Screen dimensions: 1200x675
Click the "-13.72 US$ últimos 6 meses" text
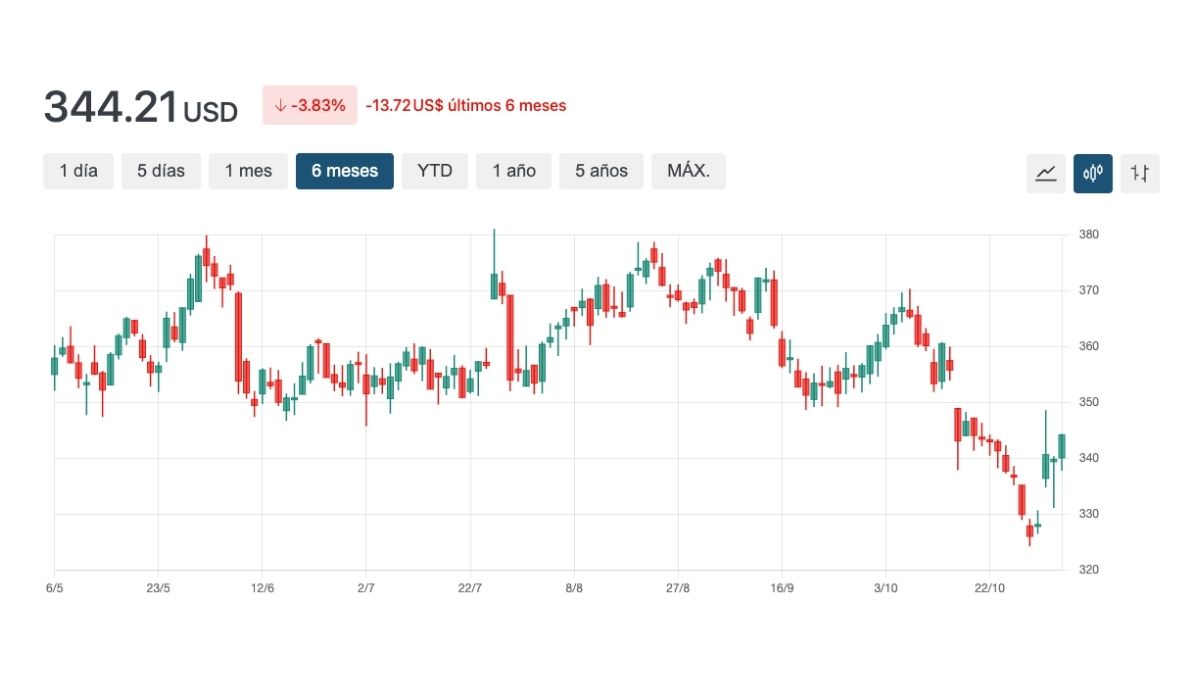(x=466, y=105)
